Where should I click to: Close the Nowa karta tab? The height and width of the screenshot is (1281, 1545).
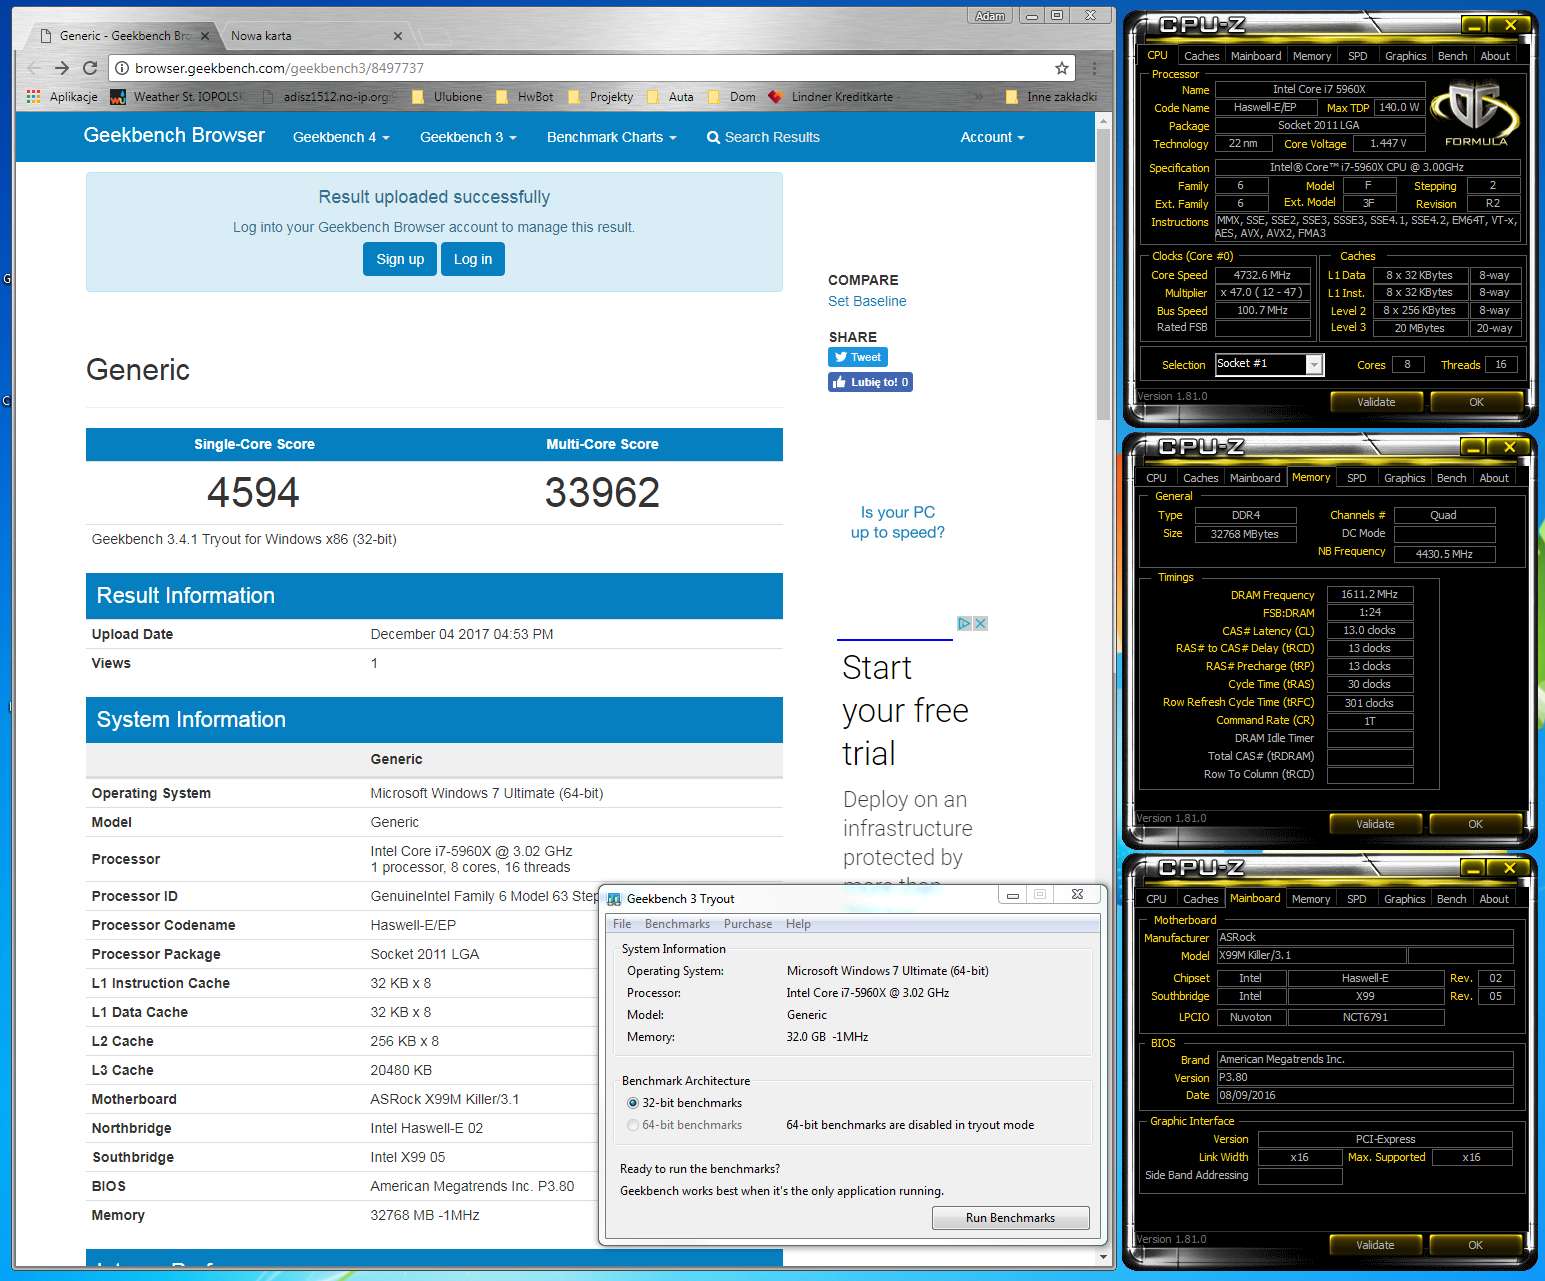tap(398, 36)
